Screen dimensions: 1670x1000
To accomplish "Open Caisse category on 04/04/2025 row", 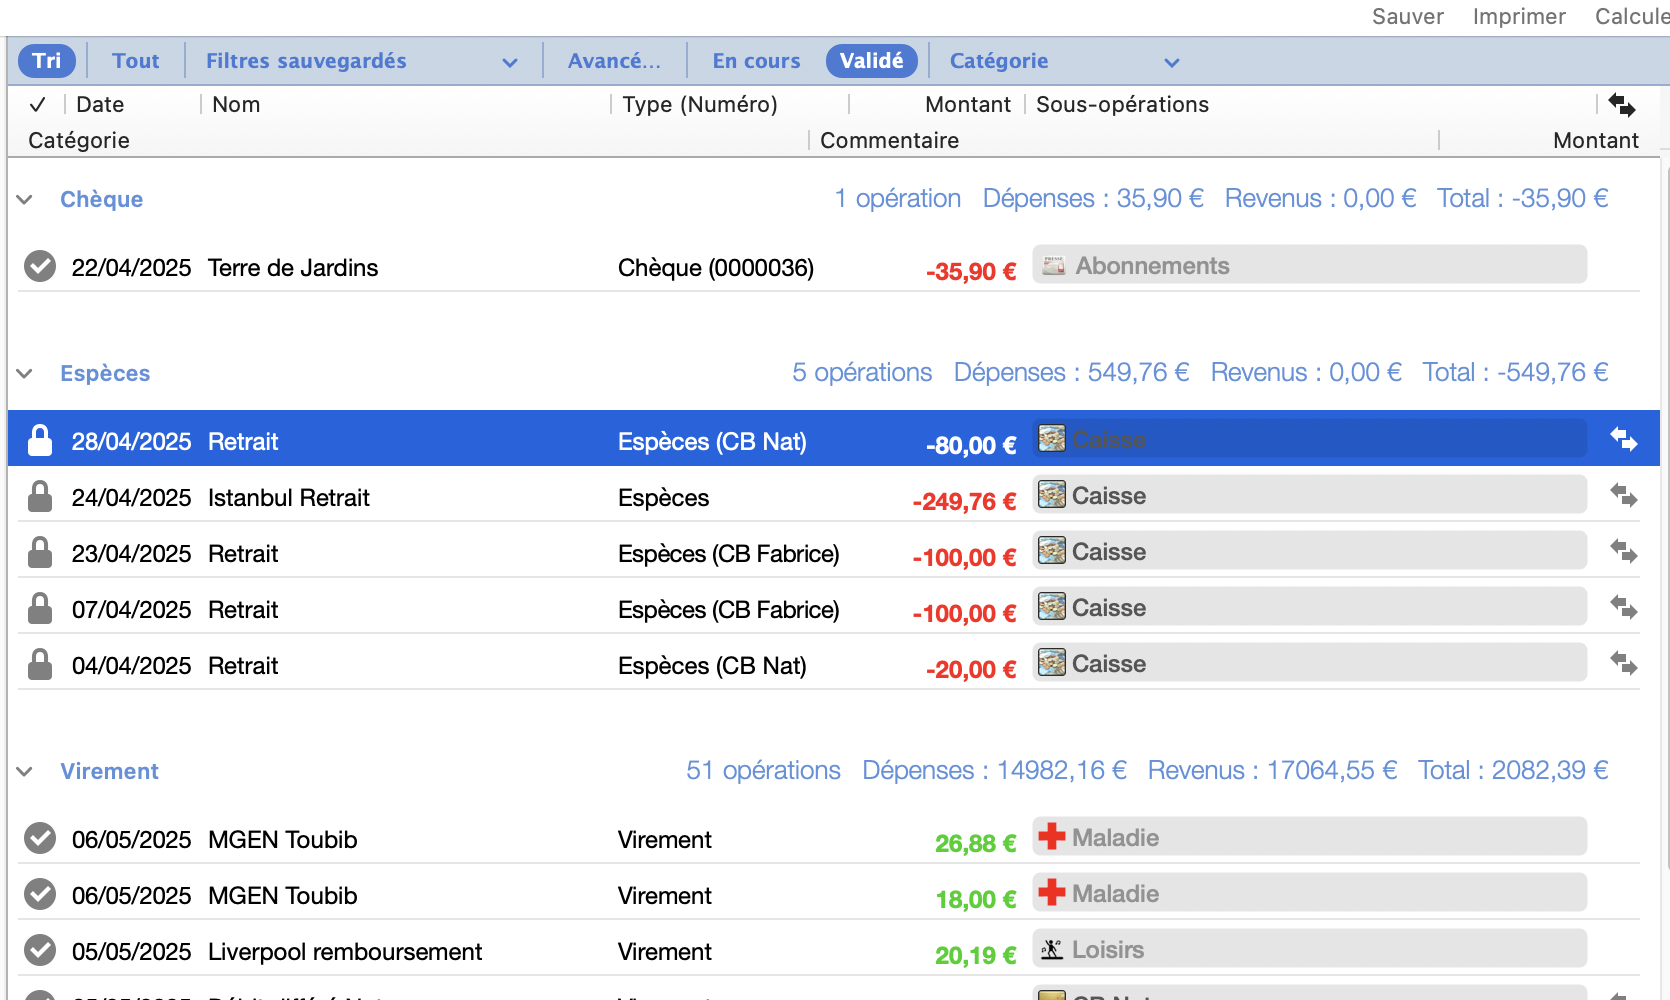I will [x=1310, y=663].
